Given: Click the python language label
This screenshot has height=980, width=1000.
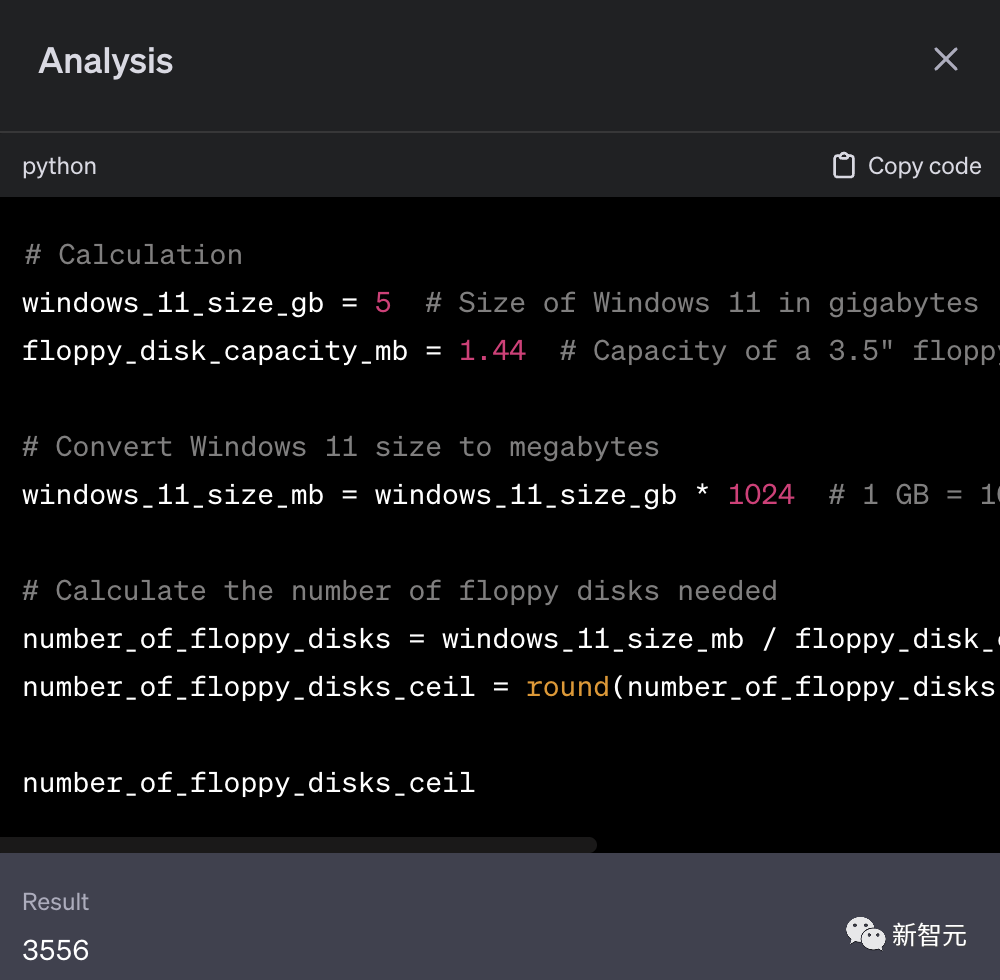Looking at the screenshot, I should pyautogui.click(x=59, y=167).
